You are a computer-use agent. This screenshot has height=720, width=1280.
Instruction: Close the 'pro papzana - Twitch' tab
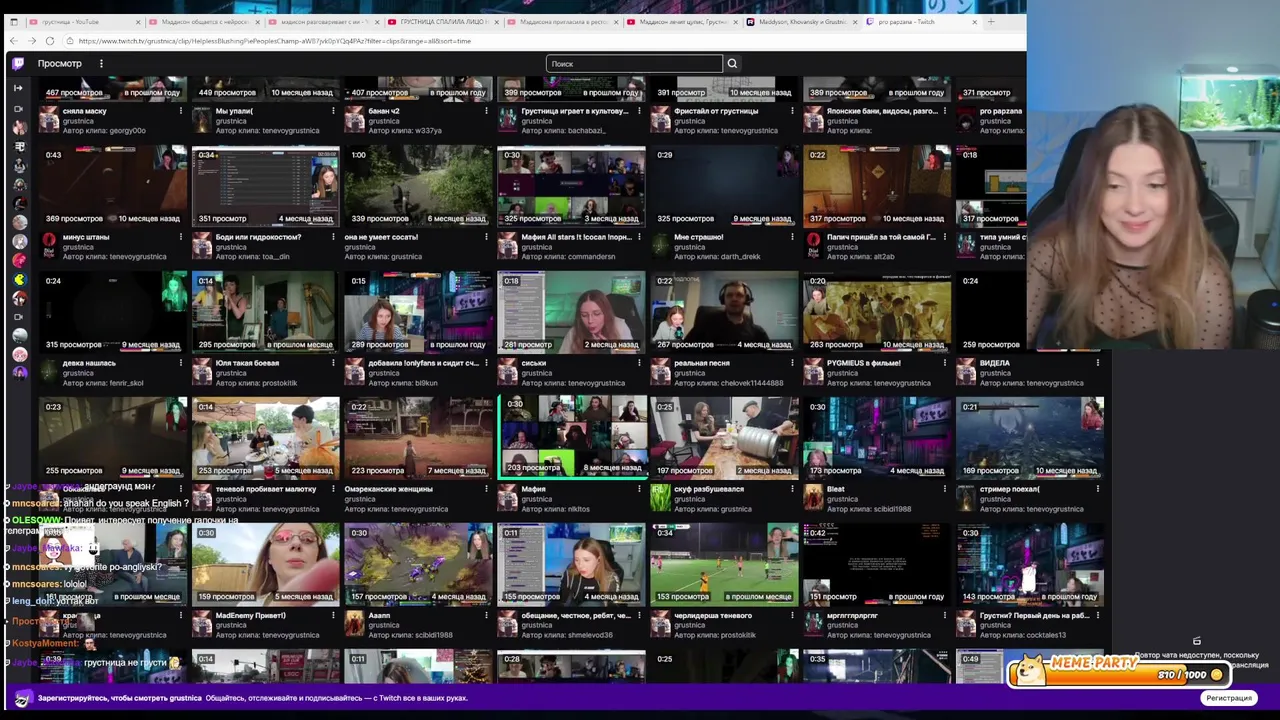974,22
